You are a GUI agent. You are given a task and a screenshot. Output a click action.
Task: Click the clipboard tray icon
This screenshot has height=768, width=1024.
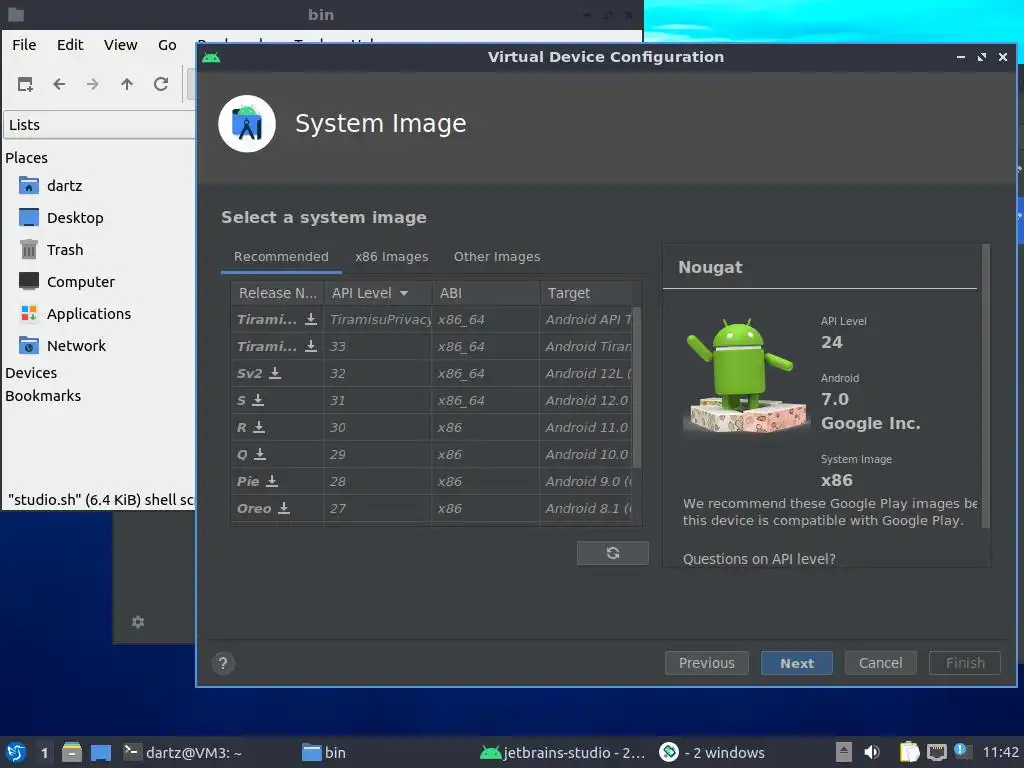tap(908, 752)
